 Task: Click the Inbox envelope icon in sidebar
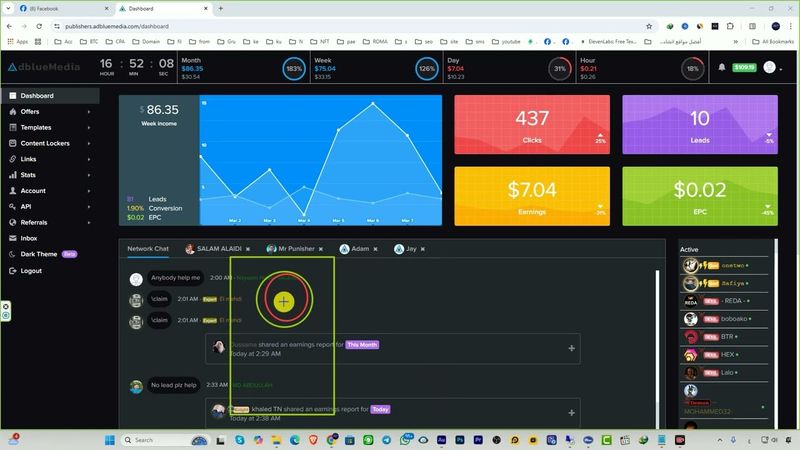pyautogui.click(x=12, y=238)
